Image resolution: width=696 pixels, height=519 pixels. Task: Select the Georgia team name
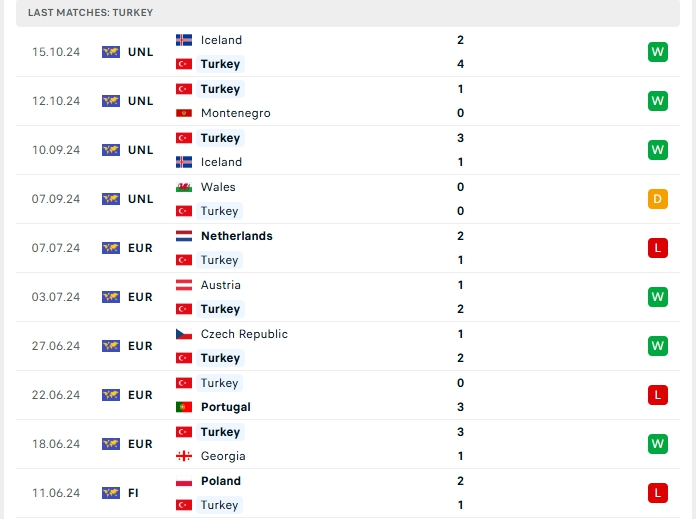pos(222,456)
